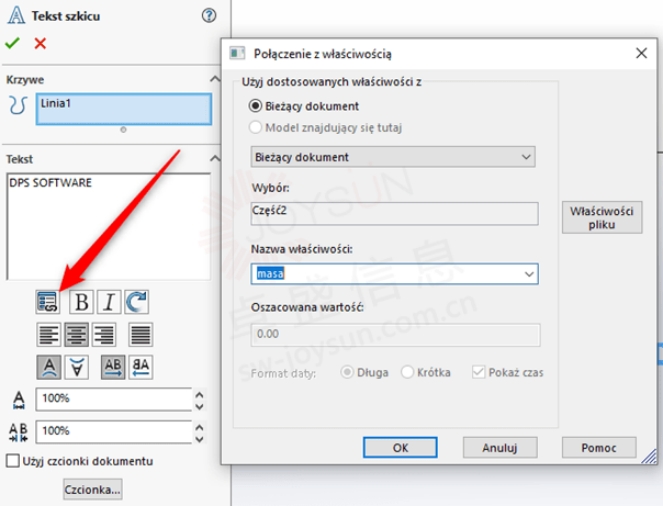Increase width factor with up arrow
Screen dimensions: 663x506
200,395
